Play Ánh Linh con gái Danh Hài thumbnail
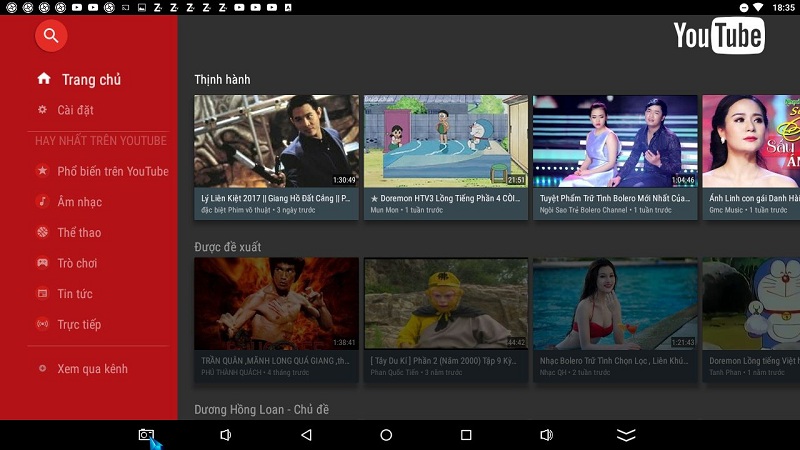800x450 pixels. [x=751, y=141]
